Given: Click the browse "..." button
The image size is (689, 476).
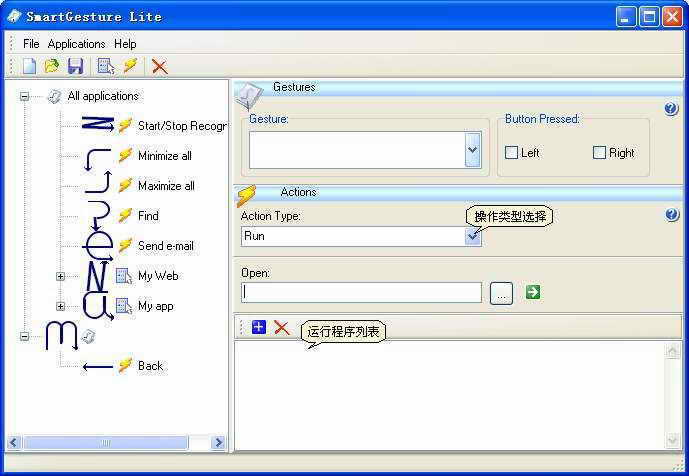Looking at the screenshot, I should point(502,292).
